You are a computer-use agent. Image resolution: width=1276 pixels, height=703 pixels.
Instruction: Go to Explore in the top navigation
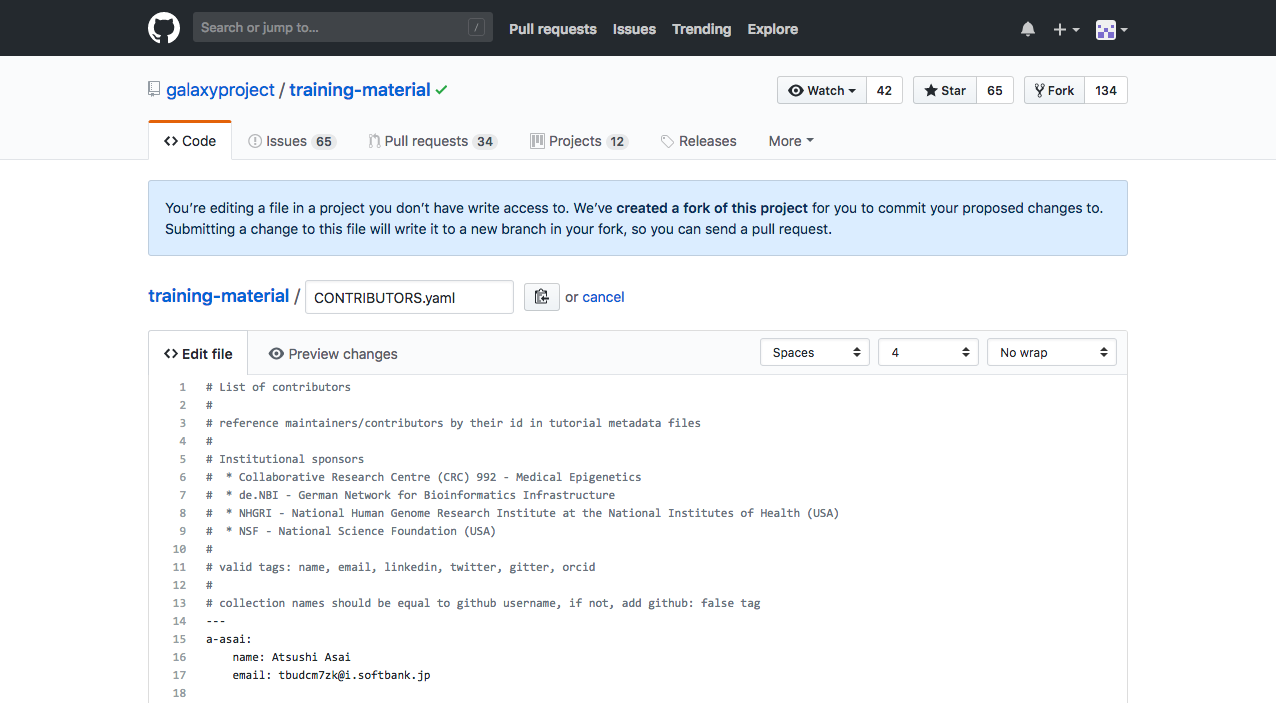click(773, 29)
